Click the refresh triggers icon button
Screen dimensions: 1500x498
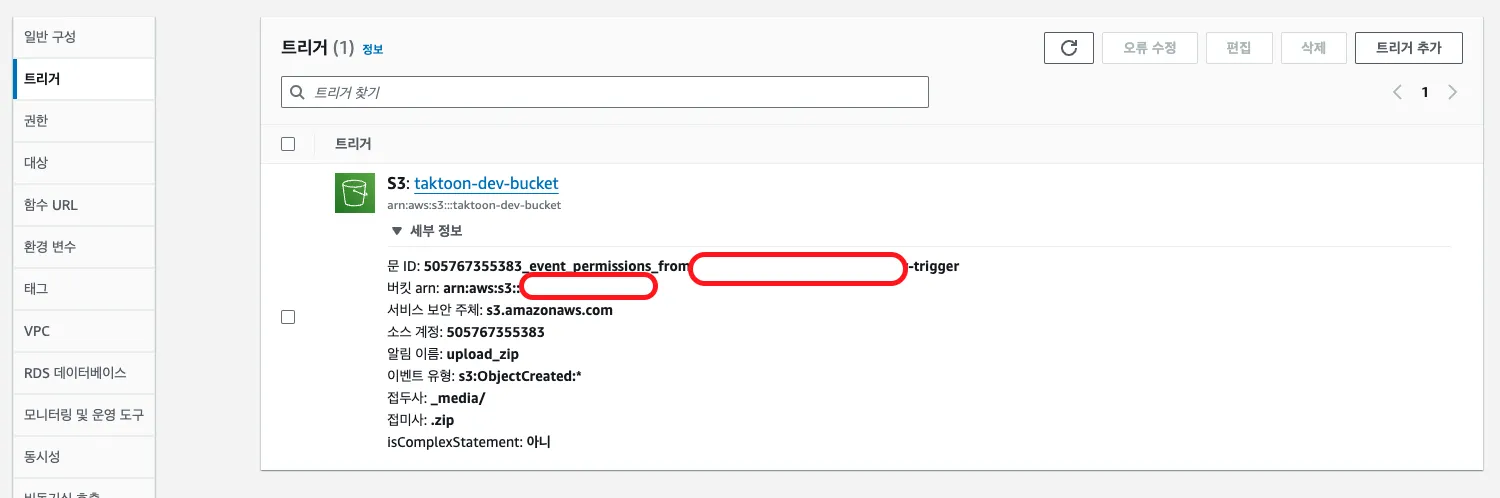click(1068, 48)
